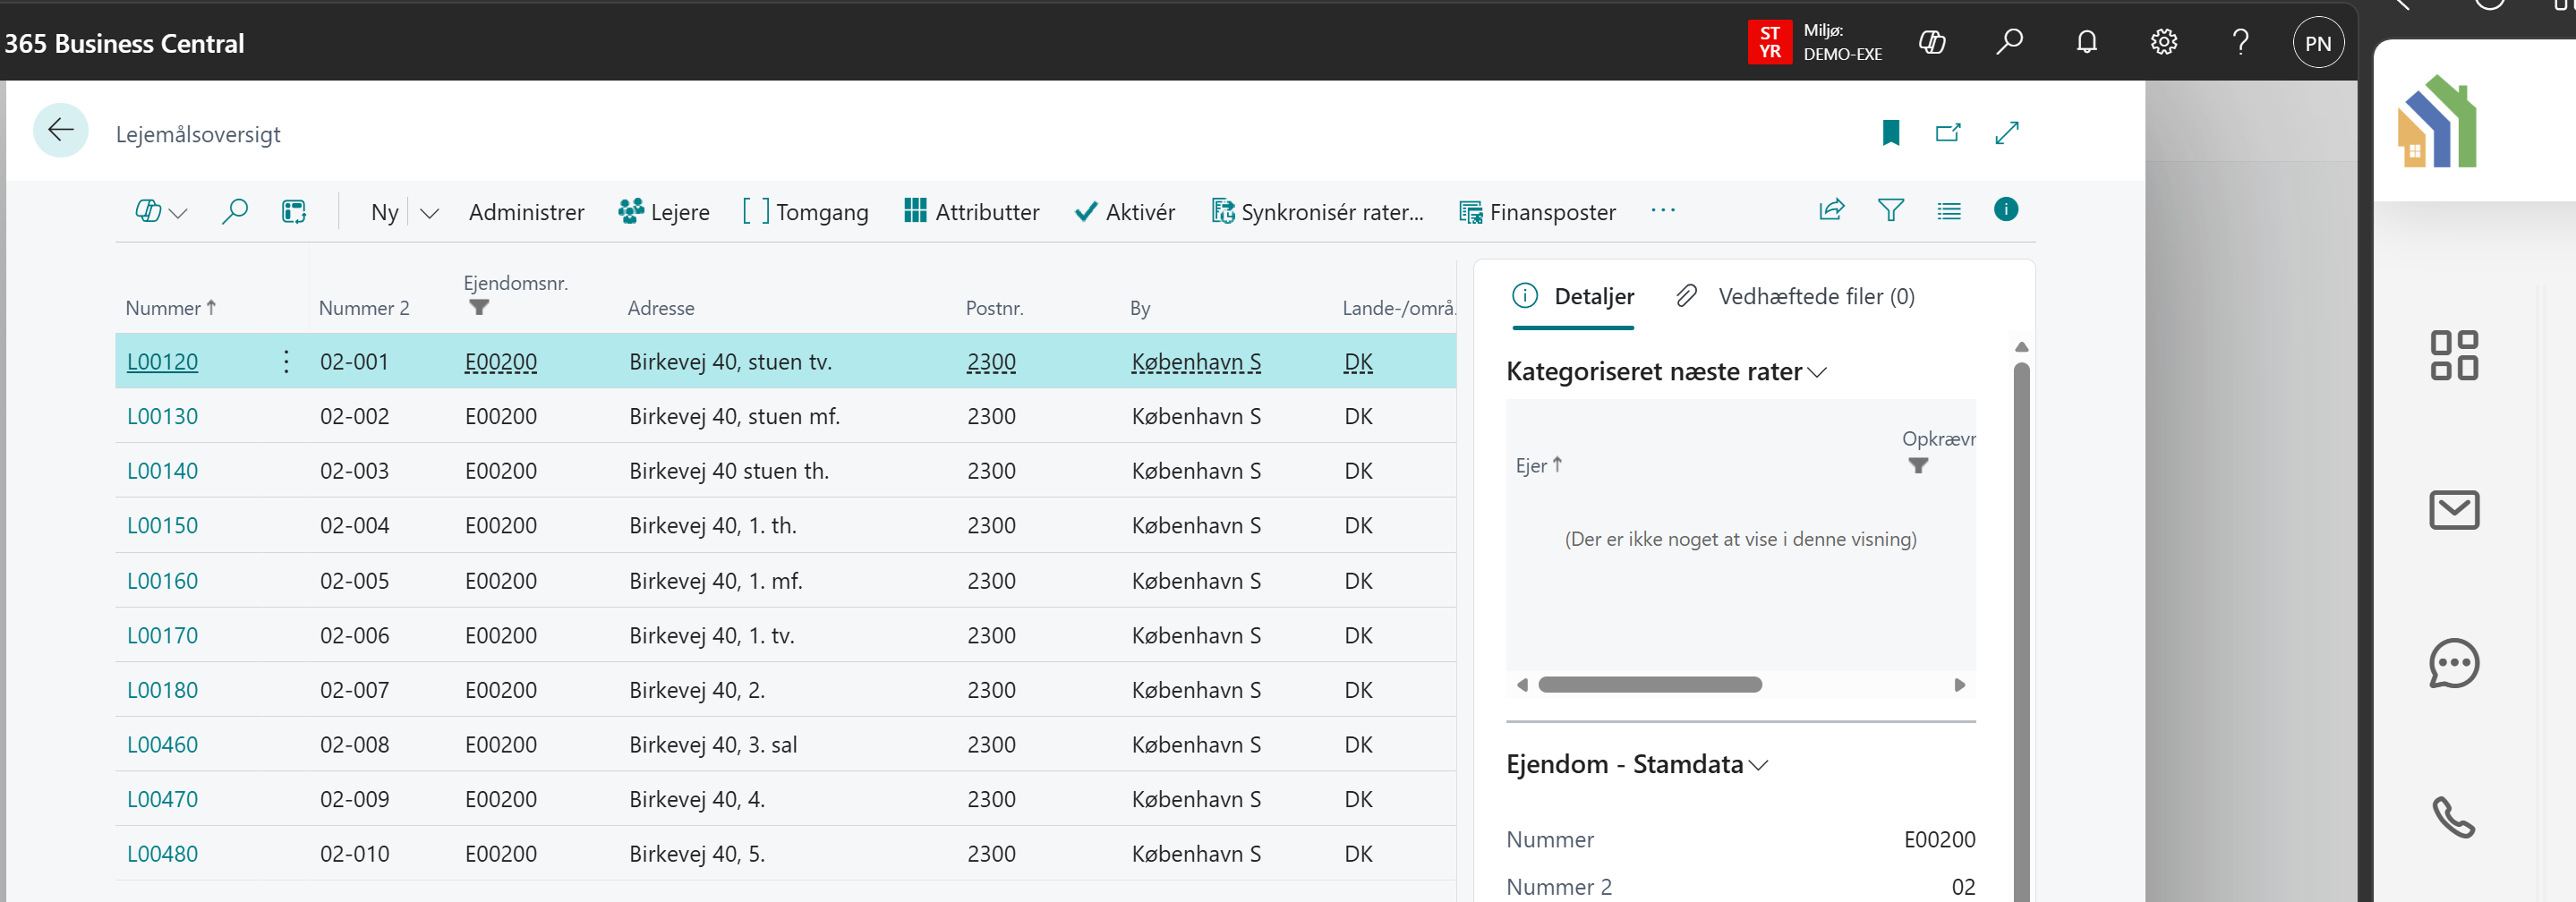This screenshot has height=902, width=2576.
Task: Open København S link in the L00120 row
Action: click(1196, 361)
